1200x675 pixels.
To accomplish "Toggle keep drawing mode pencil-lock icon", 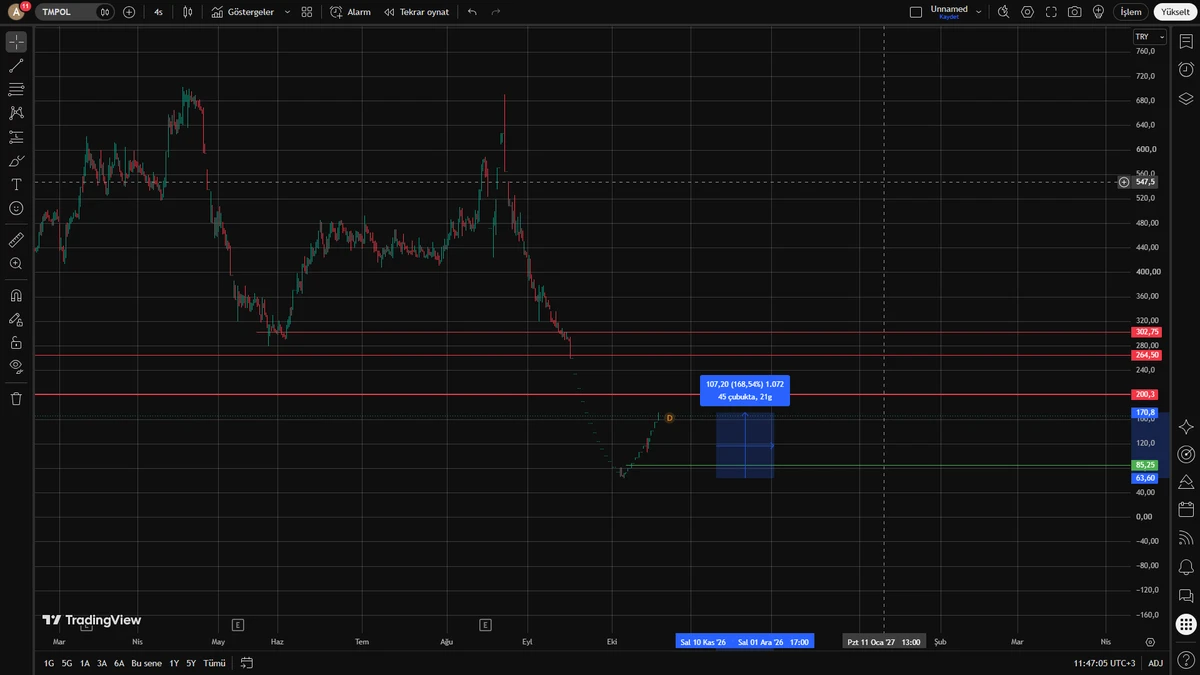I will pos(16,320).
